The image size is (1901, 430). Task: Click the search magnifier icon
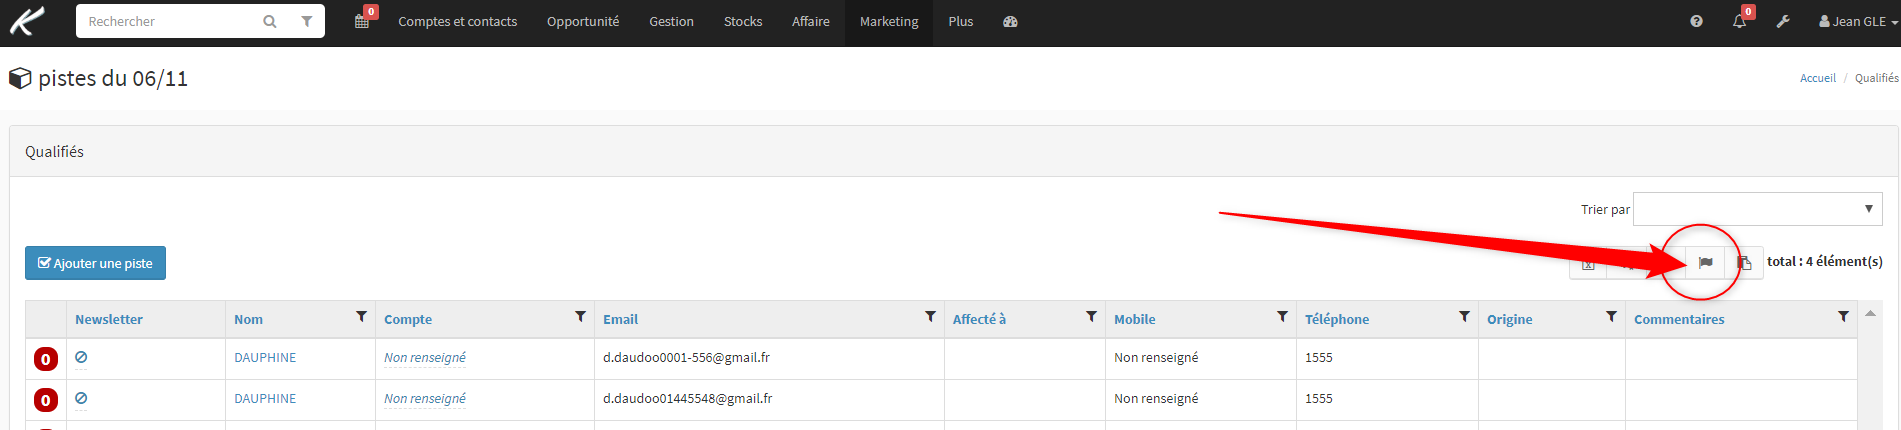[x=270, y=21]
